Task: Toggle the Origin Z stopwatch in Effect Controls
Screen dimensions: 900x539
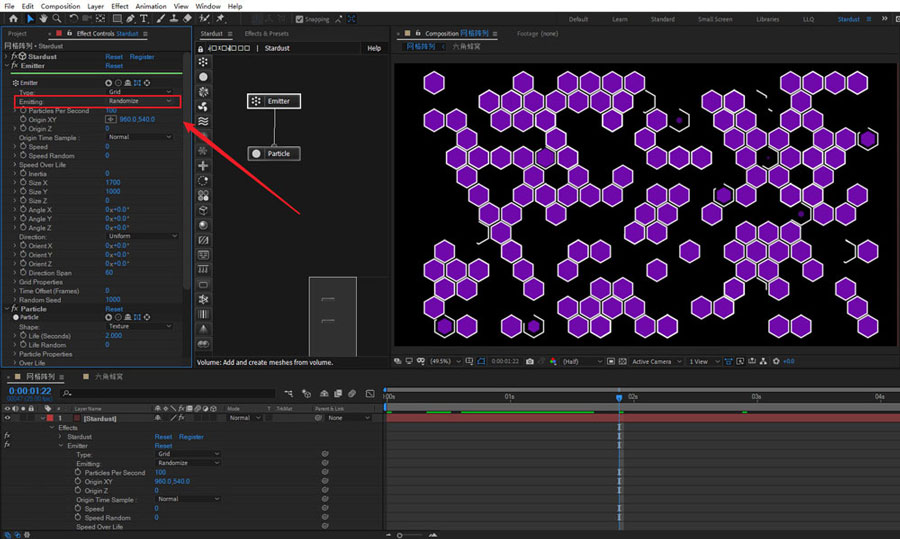Action: (x=21, y=129)
